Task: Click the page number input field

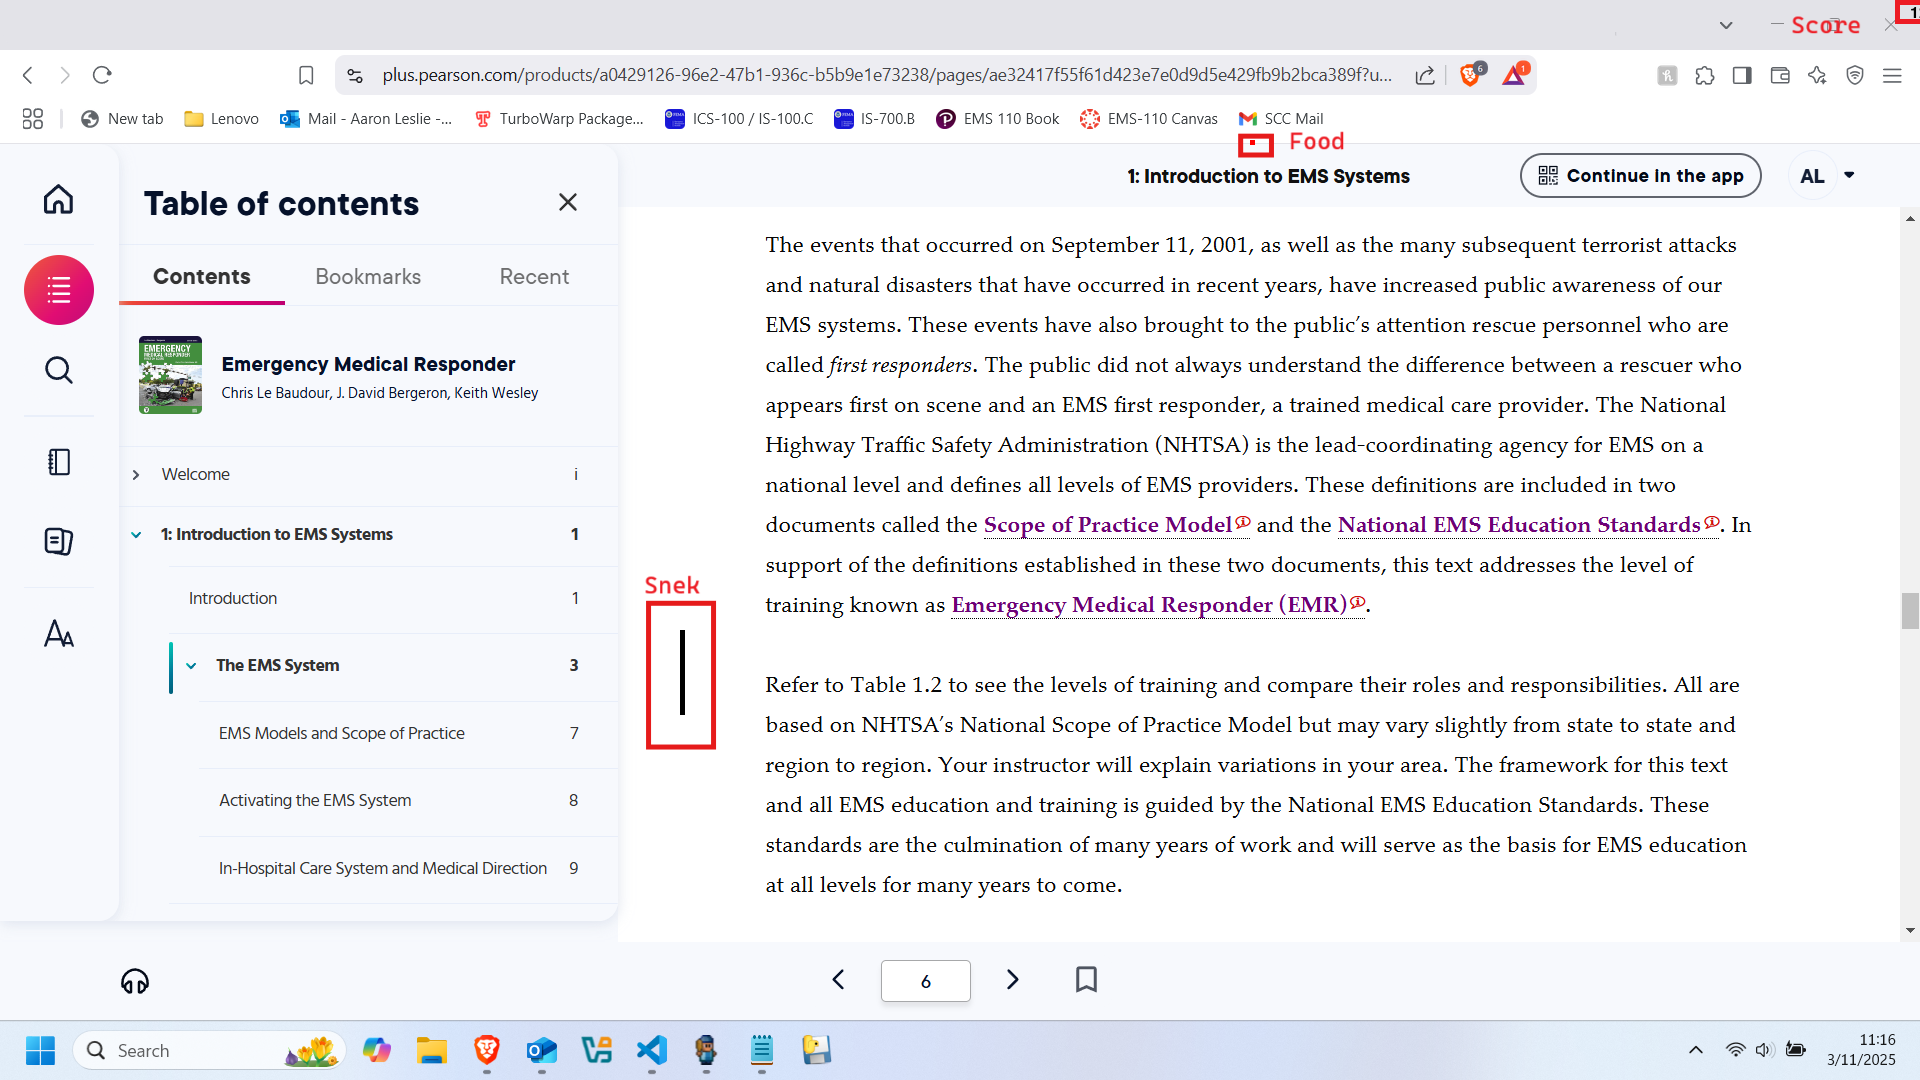Action: click(x=925, y=981)
